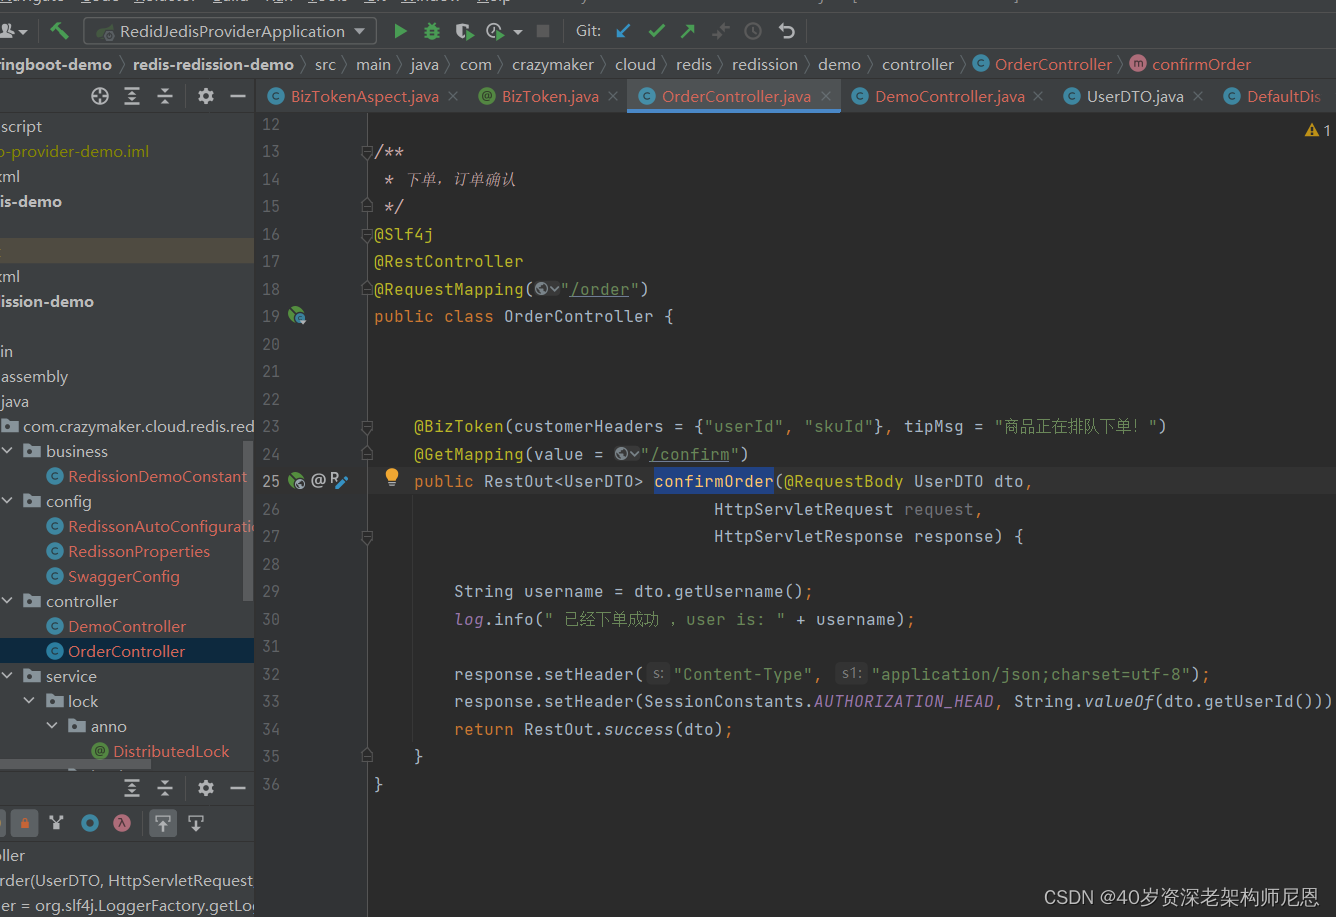Toggle Autoscroll from Source in Structure
Image resolution: width=1336 pixels, height=917 pixels.
(196, 823)
